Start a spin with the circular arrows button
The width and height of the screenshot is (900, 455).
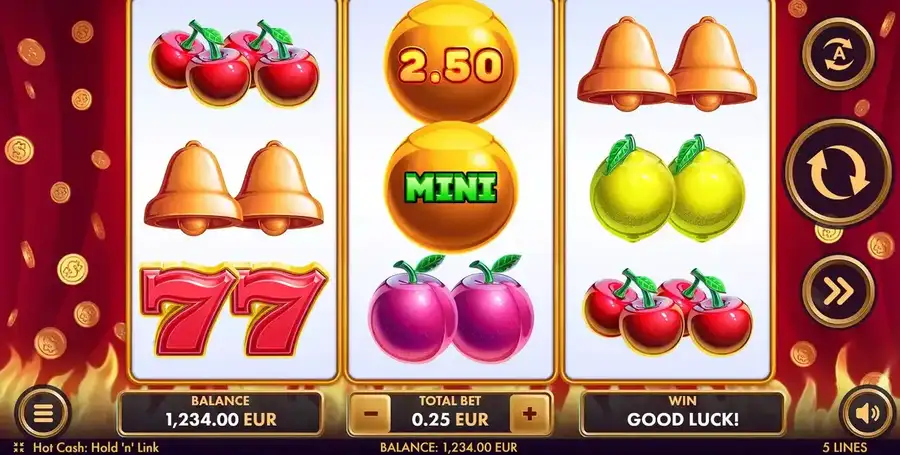[x=838, y=173]
